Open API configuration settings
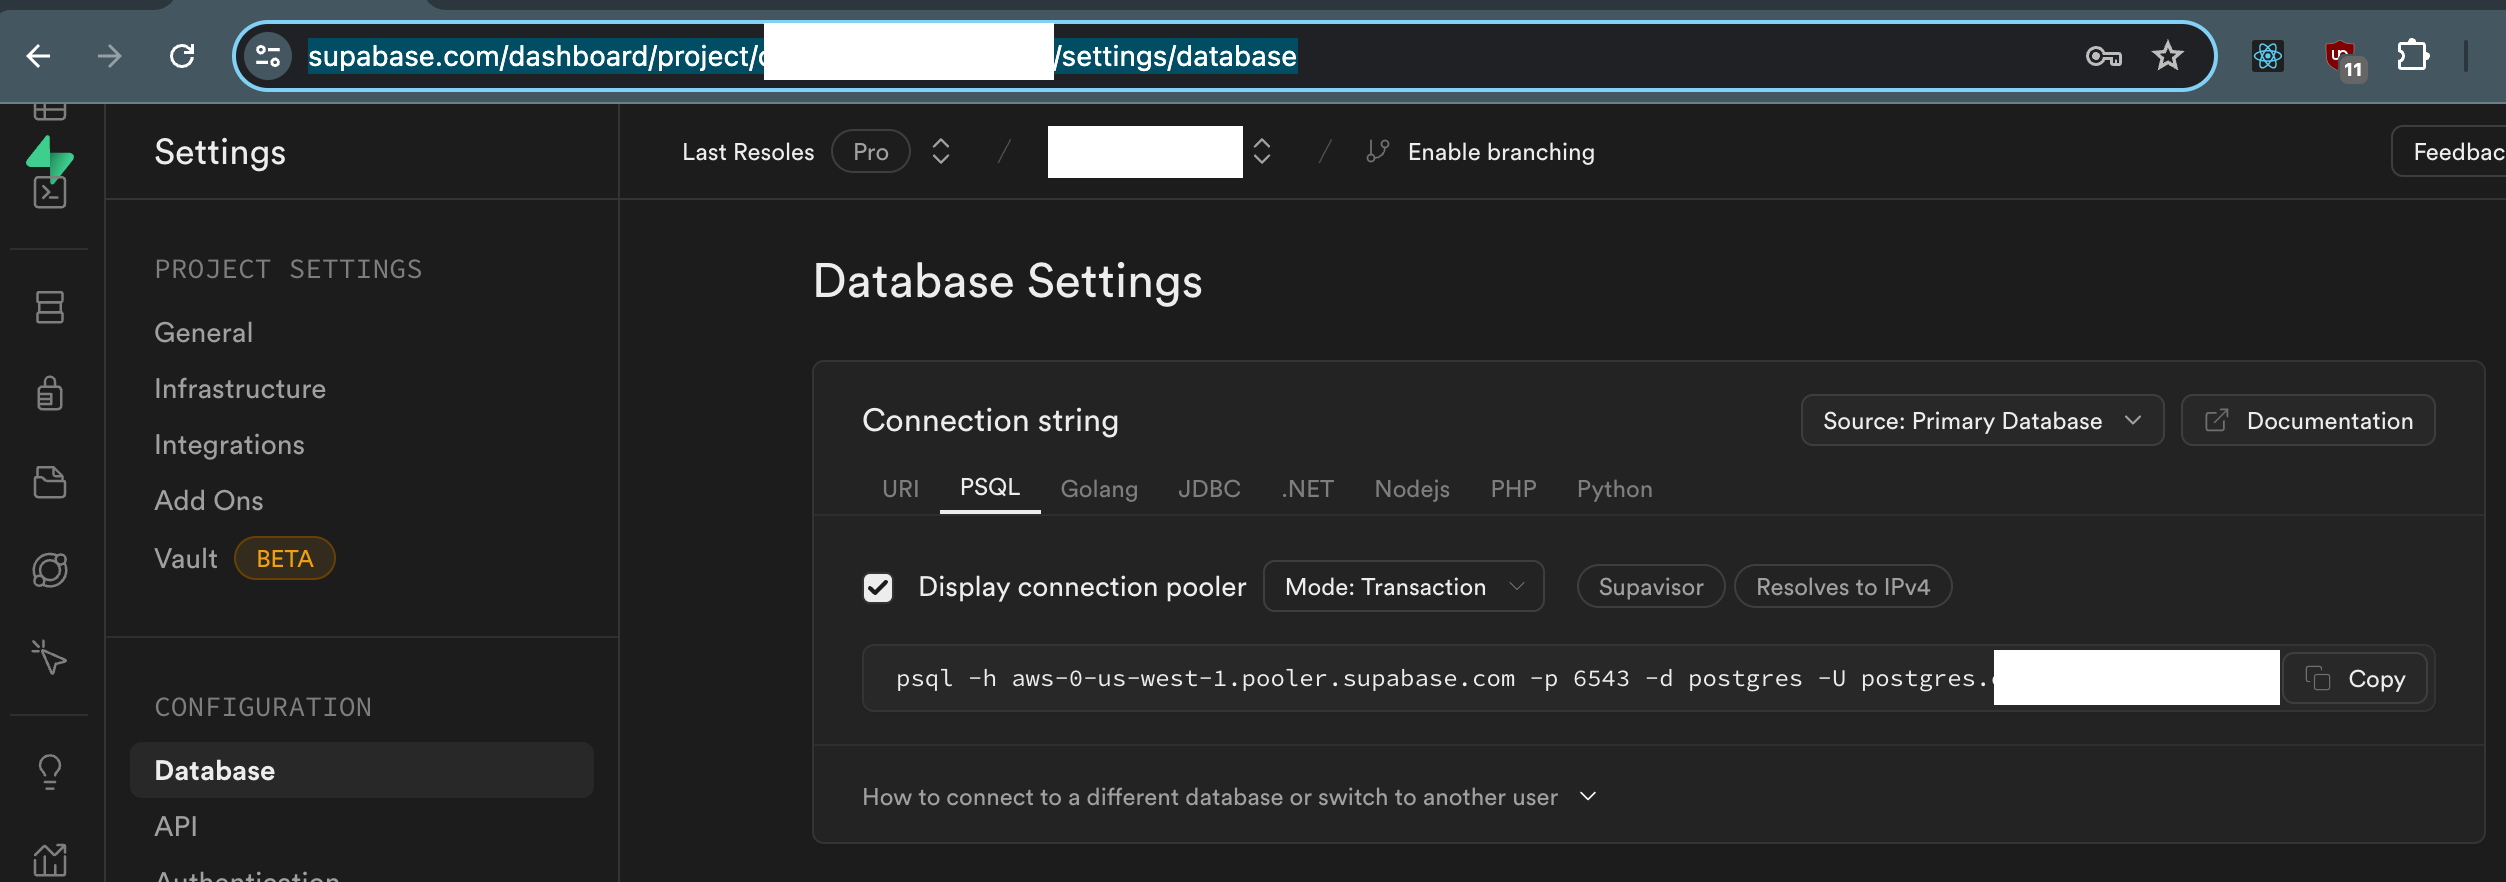The image size is (2506, 882). coord(176,826)
